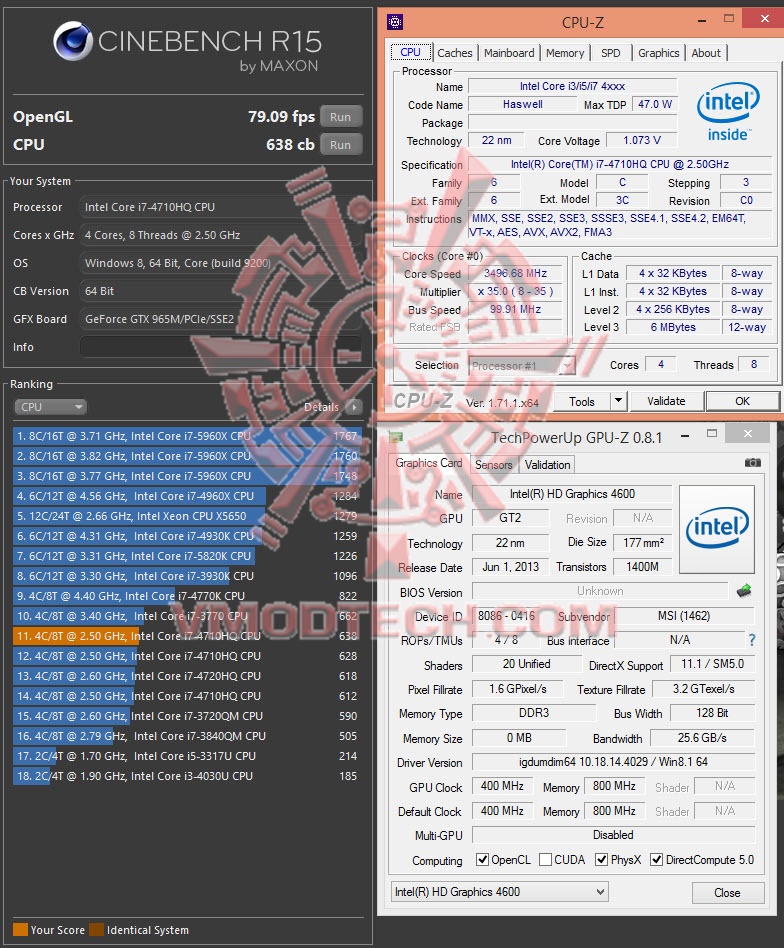
Task: Open the GPU selector Intel HD Graphics 4600
Action: click(x=499, y=892)
